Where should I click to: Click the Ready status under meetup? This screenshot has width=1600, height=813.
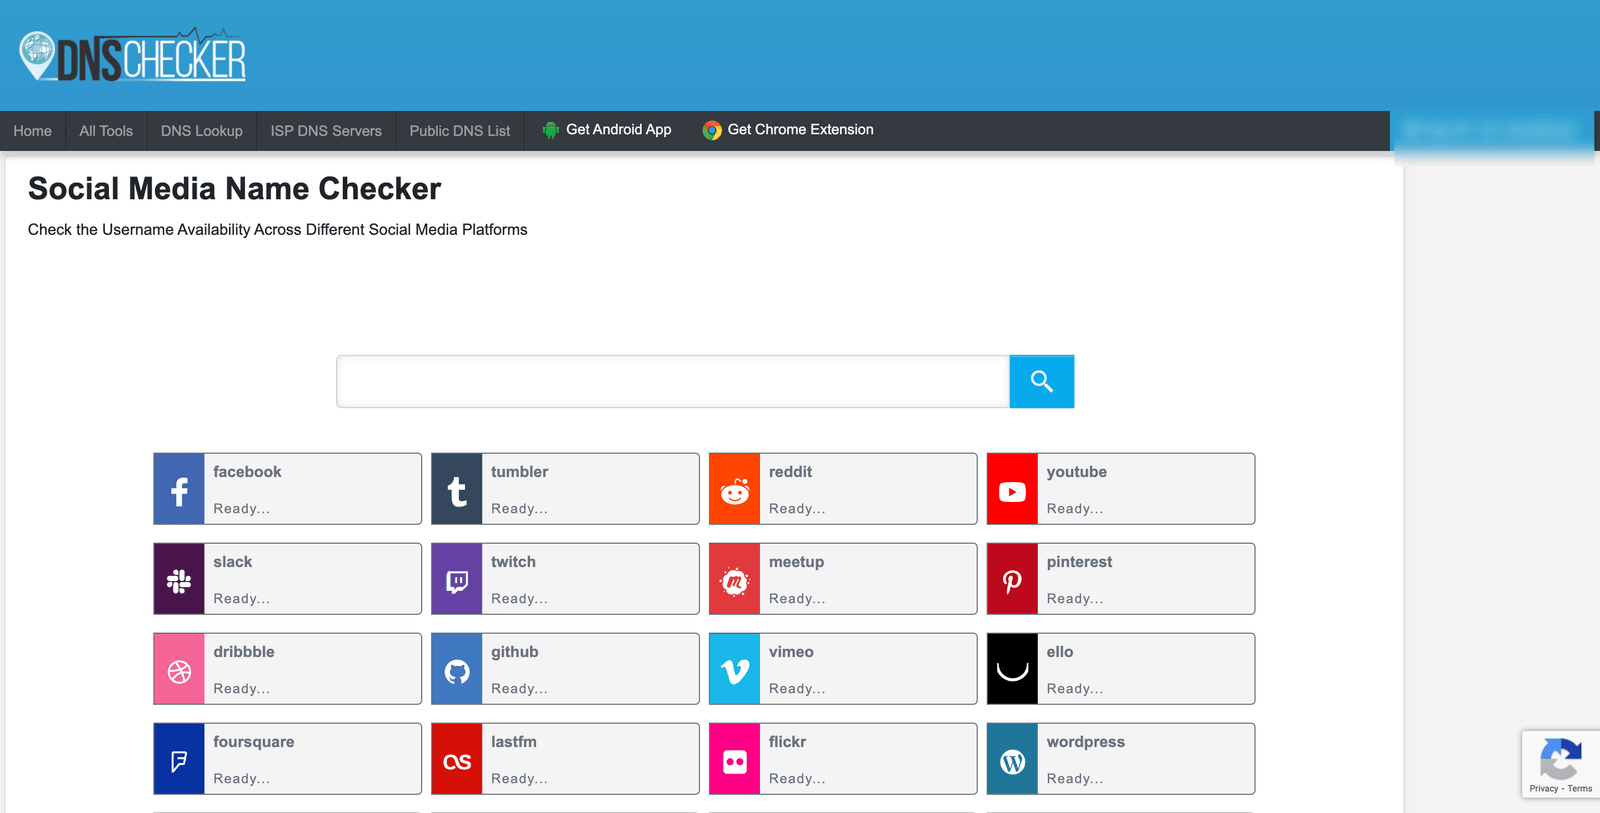[x=797, y=599]
